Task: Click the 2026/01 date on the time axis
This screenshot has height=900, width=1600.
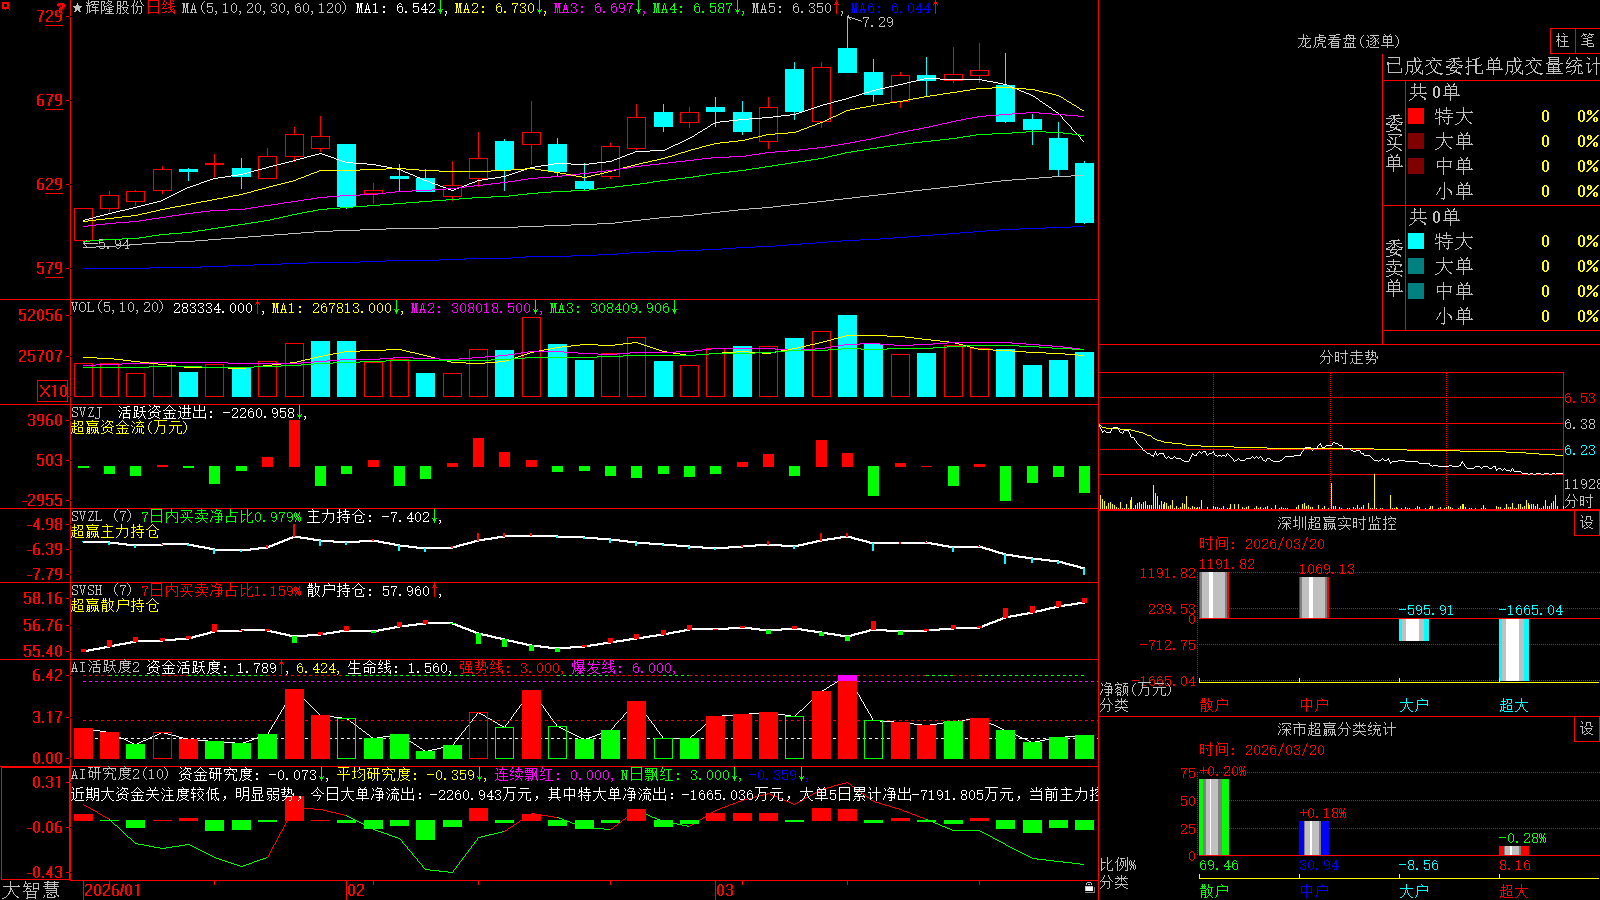Action: [x=113, y=890]
